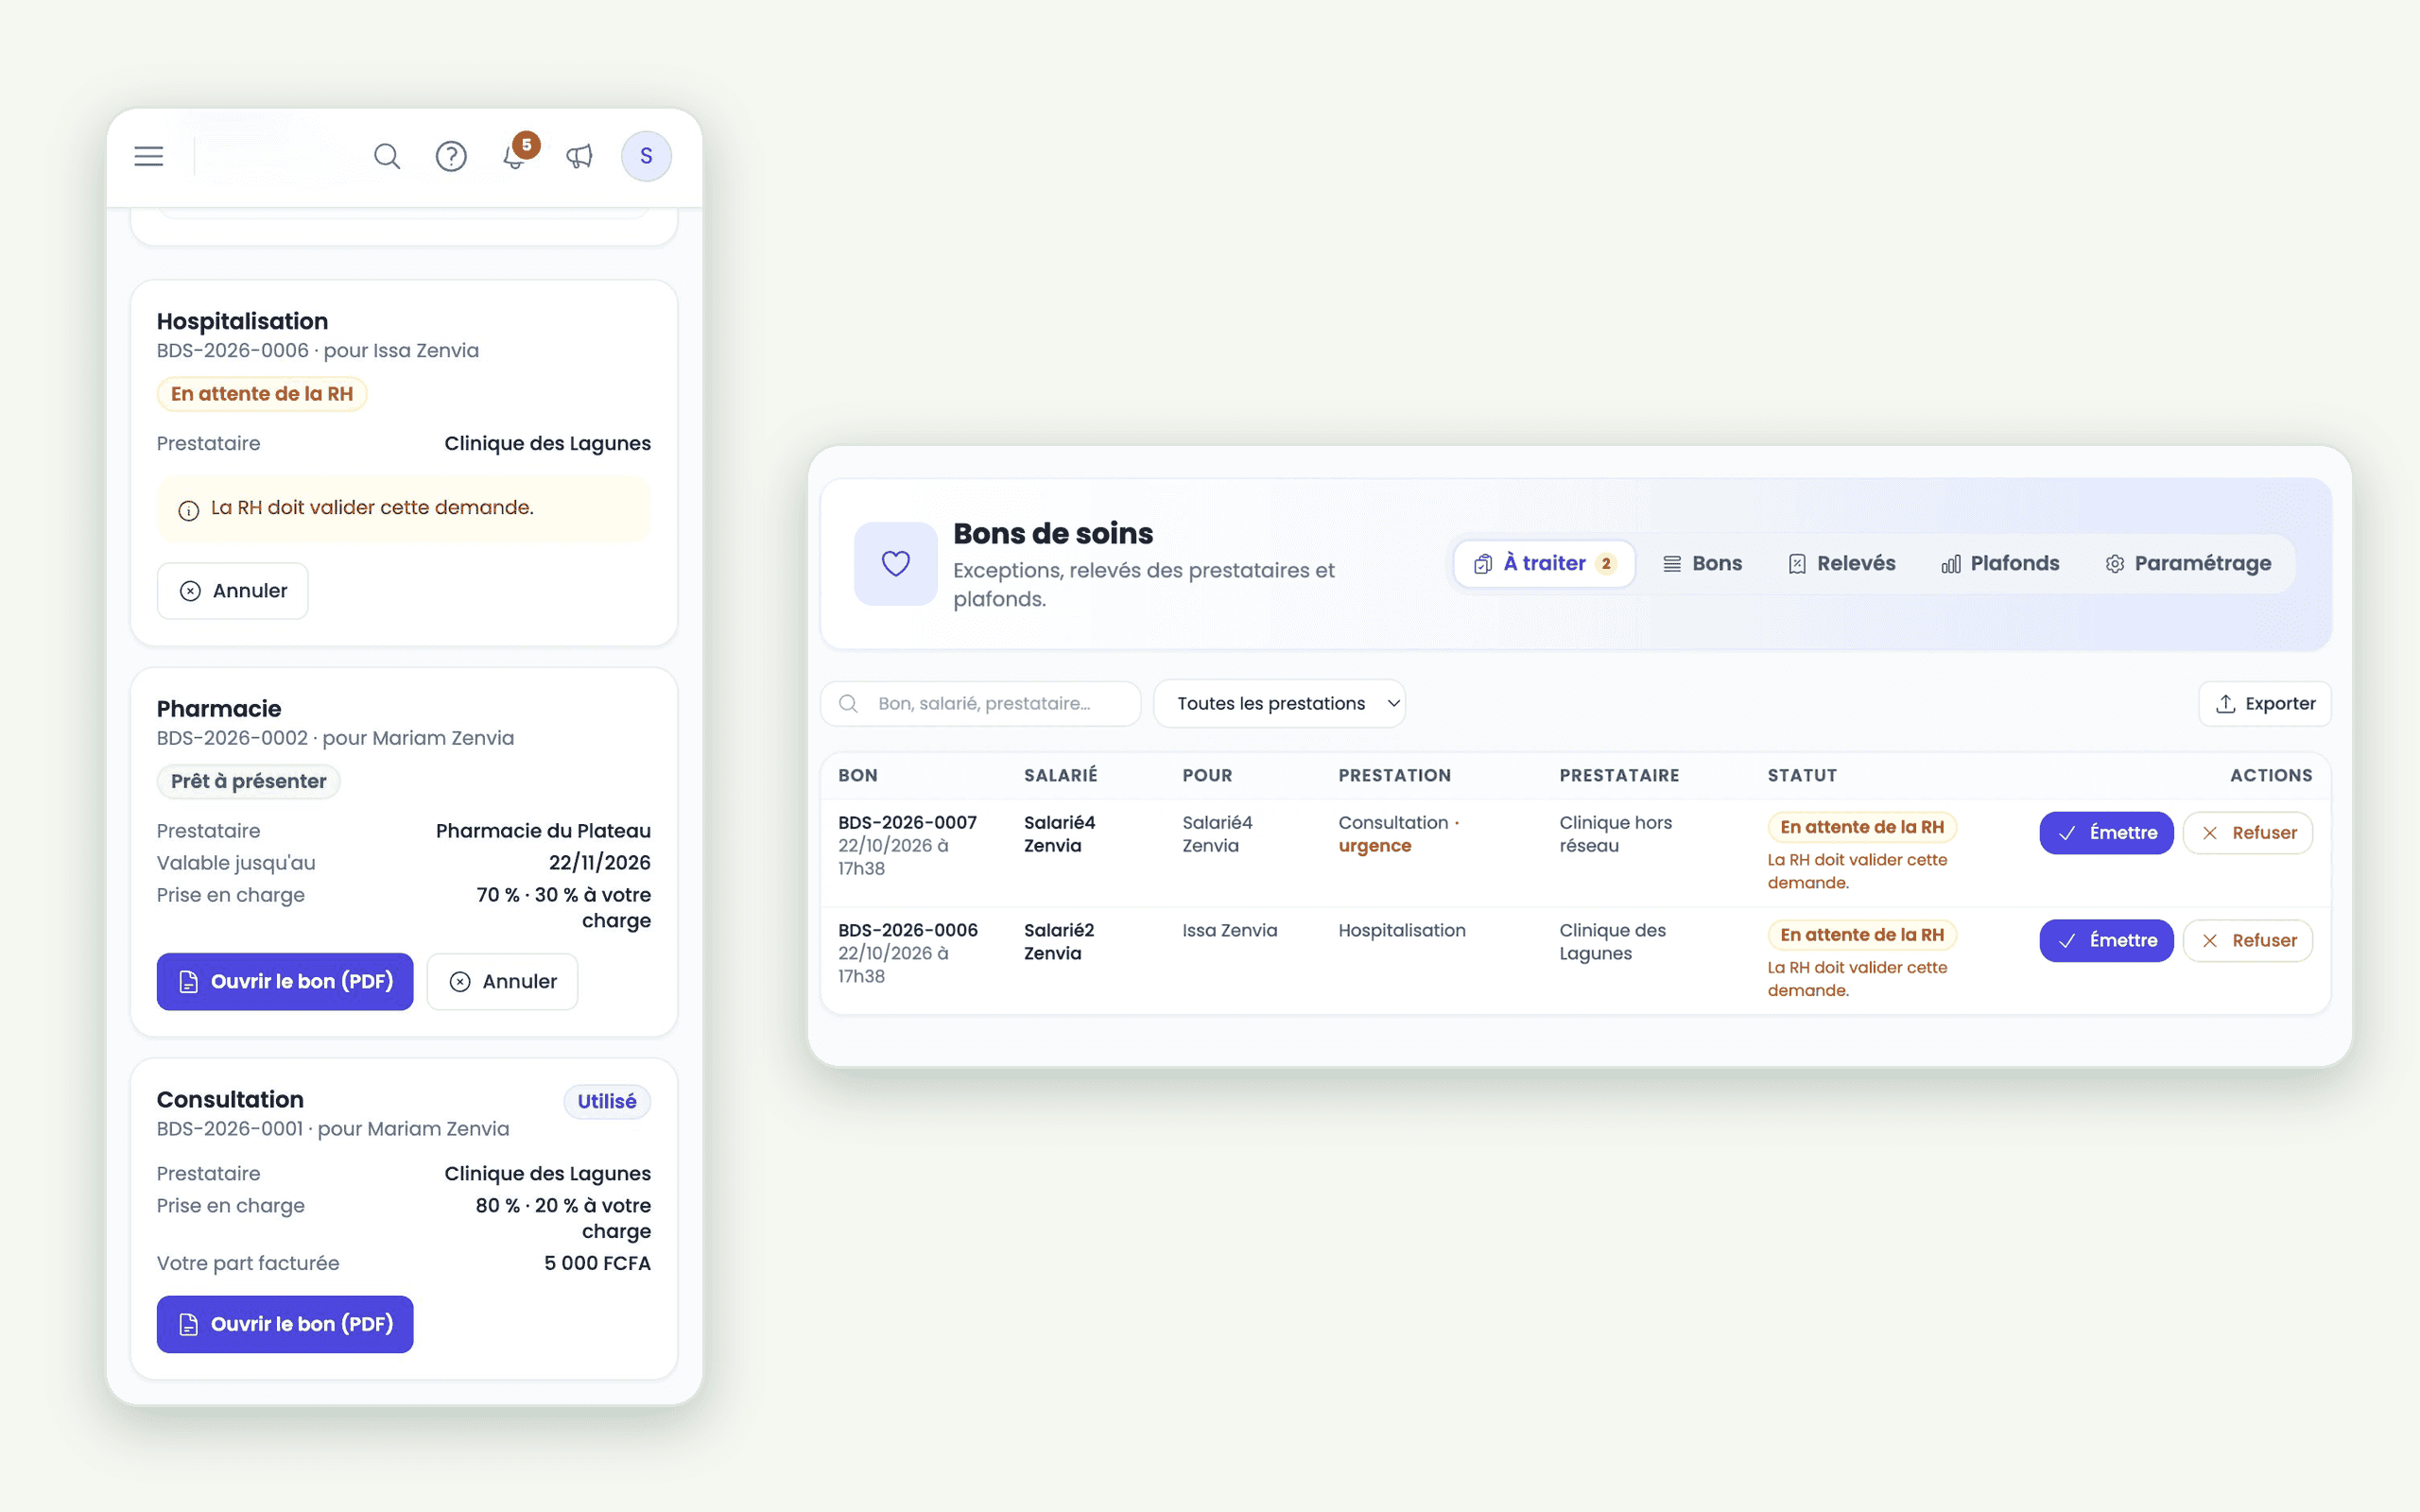The width and height of the screenshot is (2420, 1512).
Task: Click the En attente de la RH badge on Hospitalisation card
Action: (262, 394)
